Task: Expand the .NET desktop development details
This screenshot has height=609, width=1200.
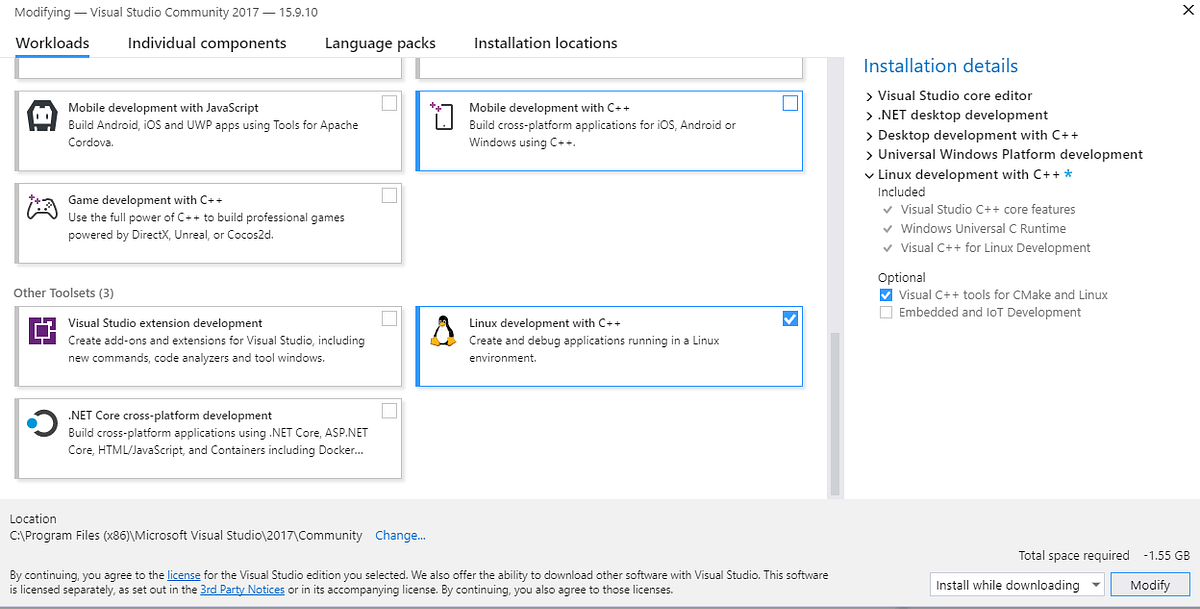Action: (x=868, y=115)
